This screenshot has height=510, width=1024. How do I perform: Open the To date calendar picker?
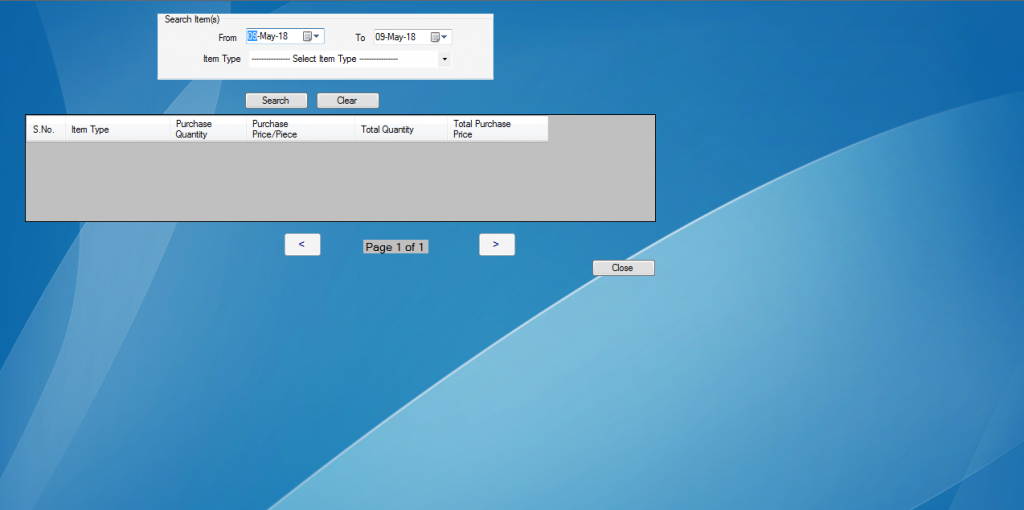439,37
